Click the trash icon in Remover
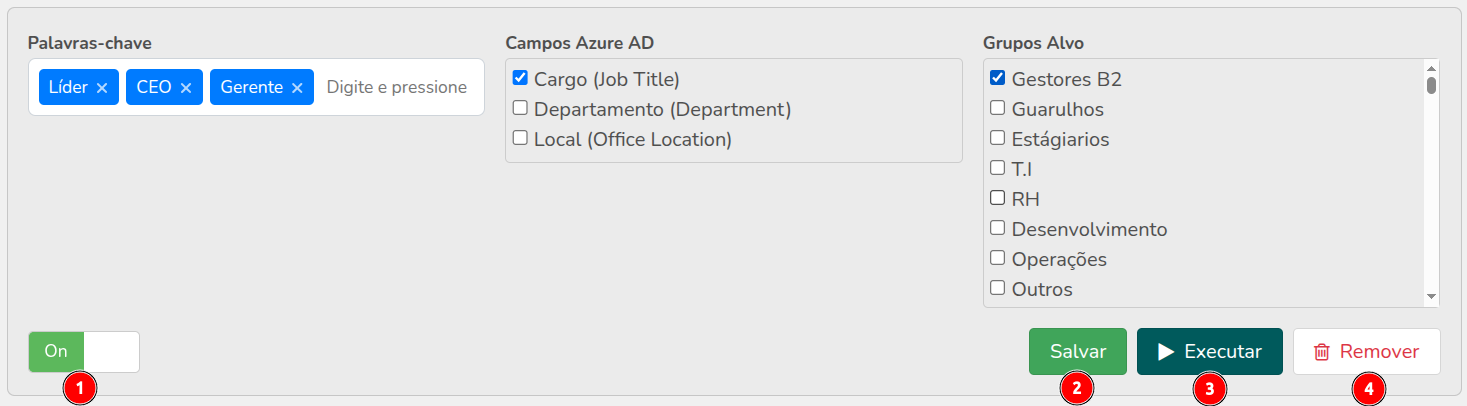Viewport: 1467px width, 406px height. [1322, 352]
